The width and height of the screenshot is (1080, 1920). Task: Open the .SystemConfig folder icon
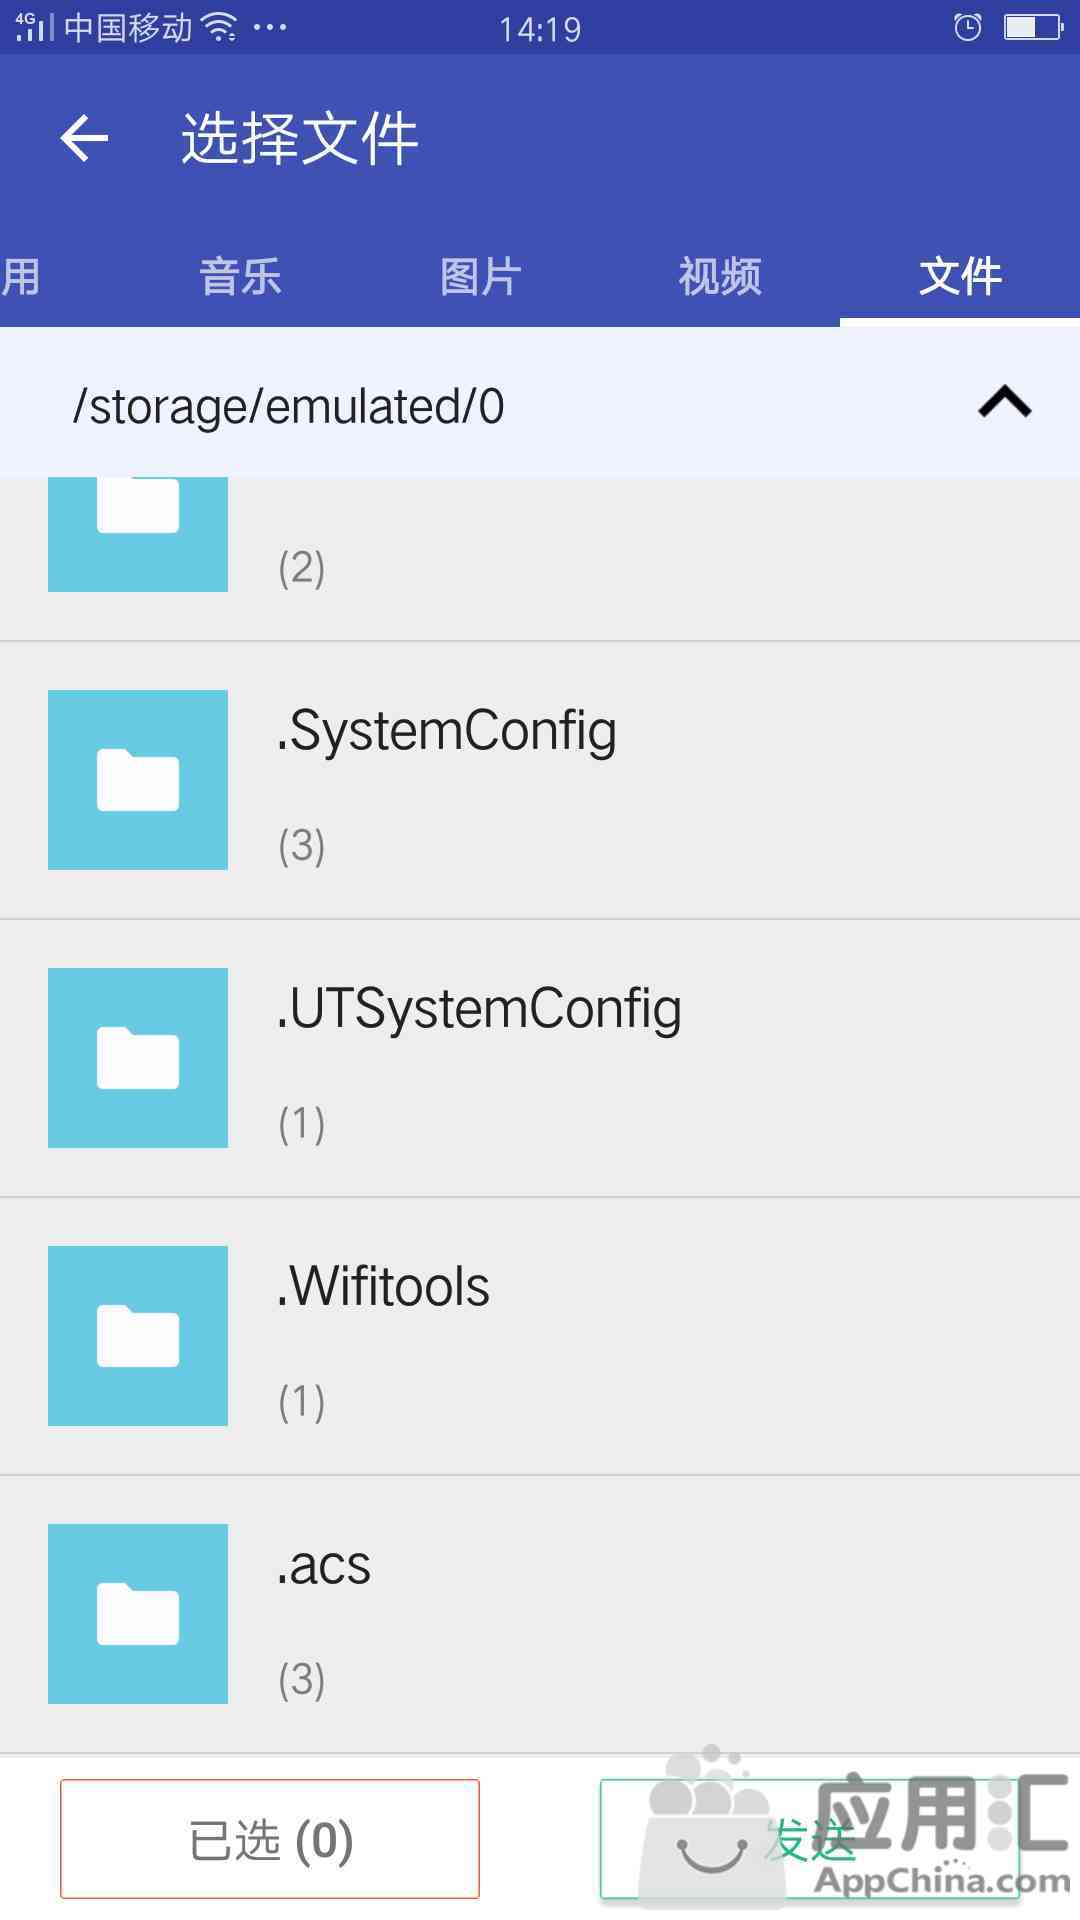pos(138,780)
